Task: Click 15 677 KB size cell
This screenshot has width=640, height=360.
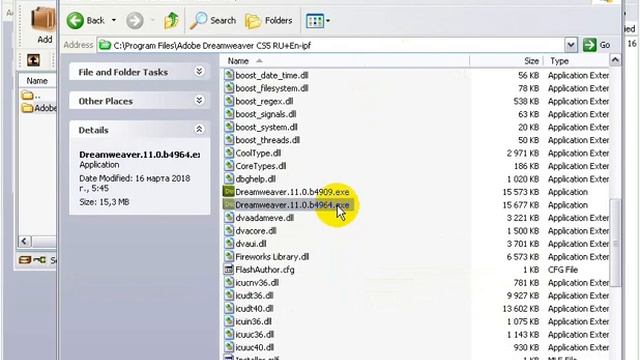Action: pos(521,205)
